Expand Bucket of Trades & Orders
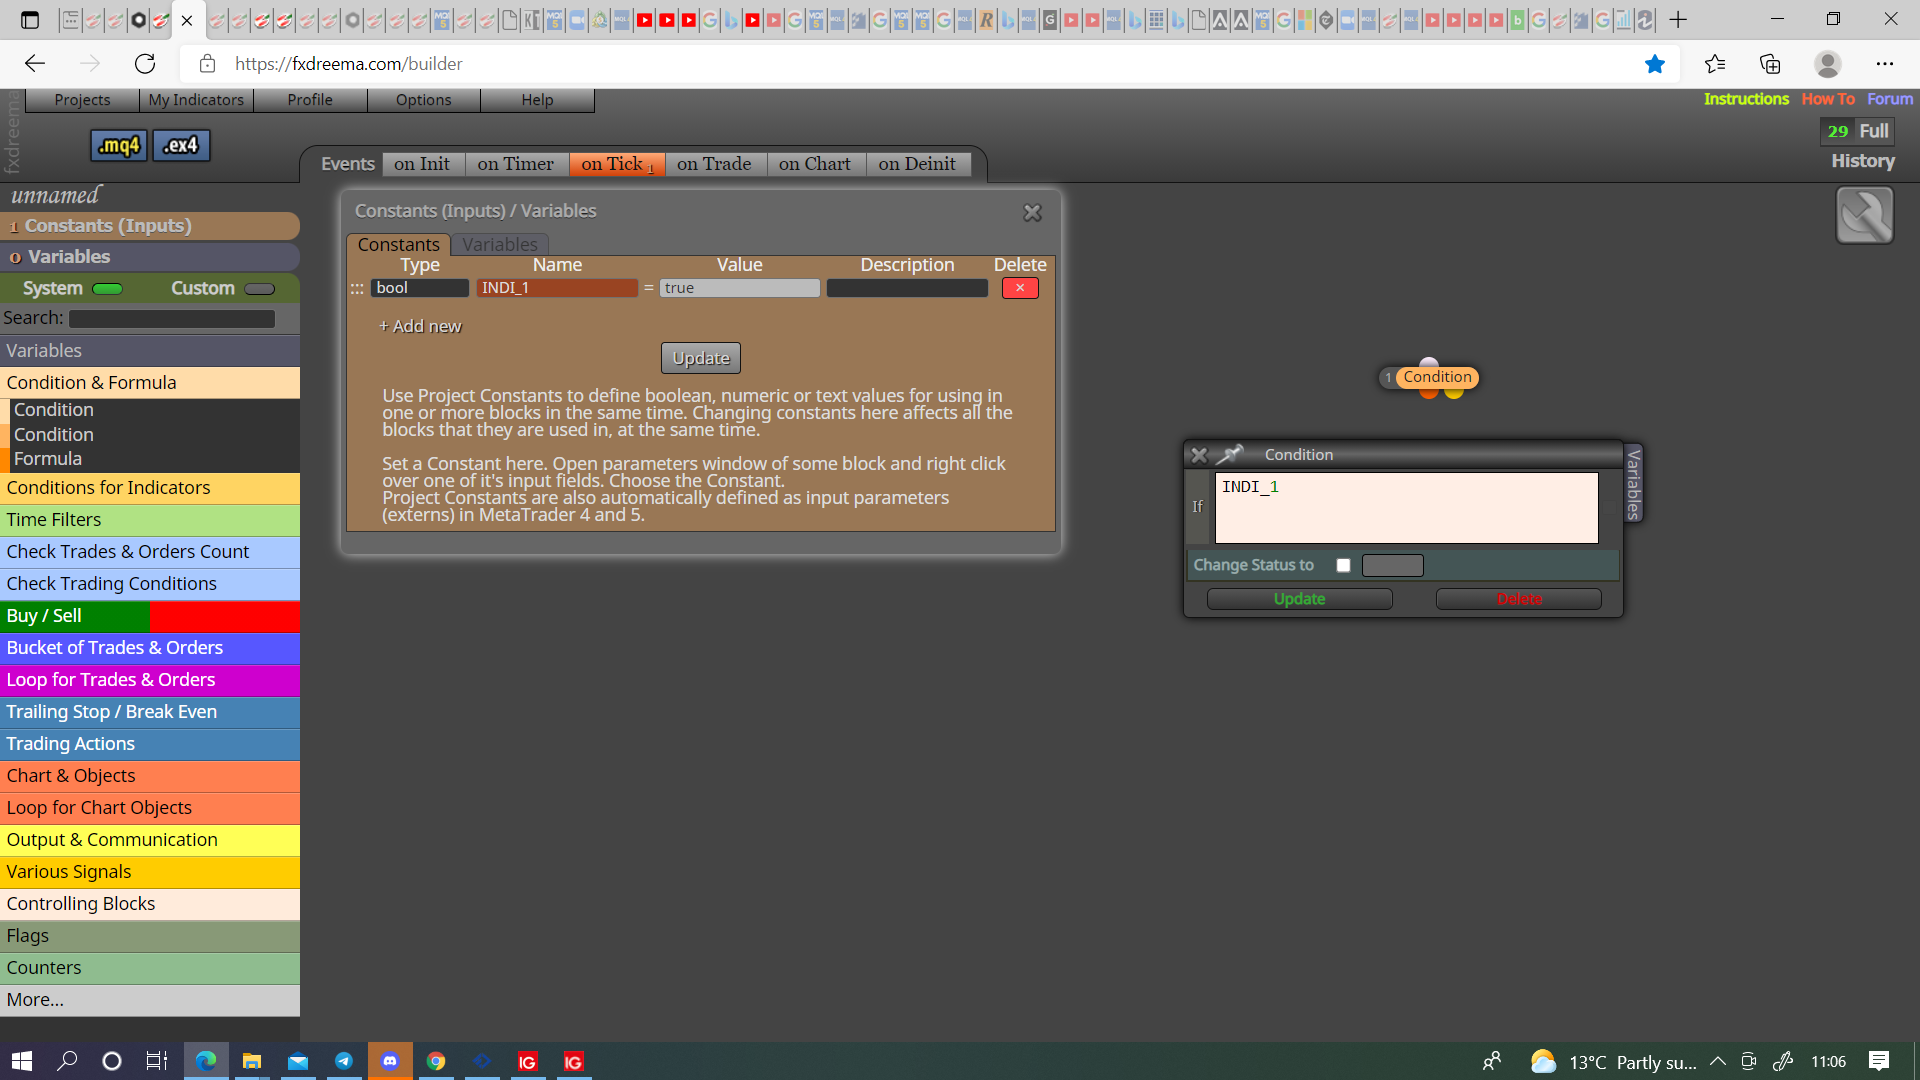This screenshot has width=1920, height=1080. [x=150, y=648]
